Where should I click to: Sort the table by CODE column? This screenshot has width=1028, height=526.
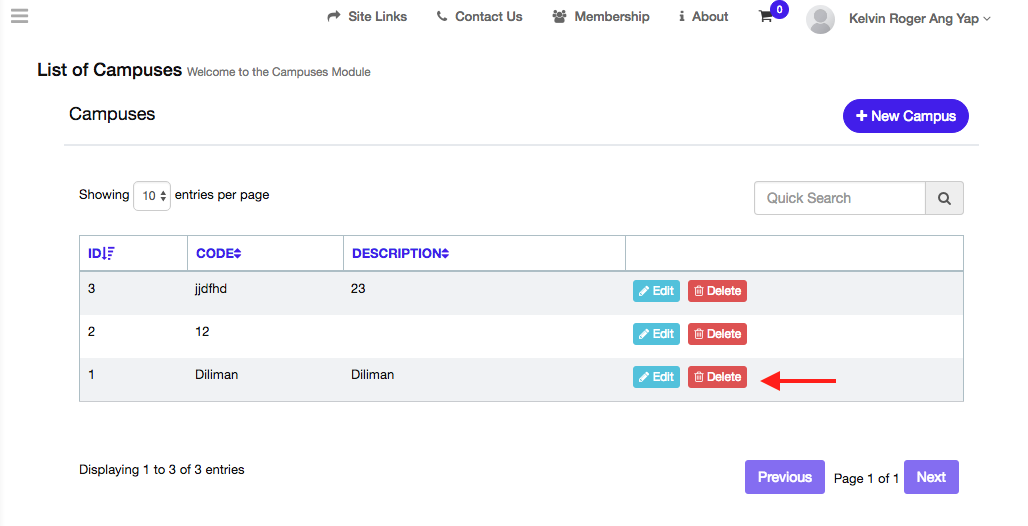[219, 253]
